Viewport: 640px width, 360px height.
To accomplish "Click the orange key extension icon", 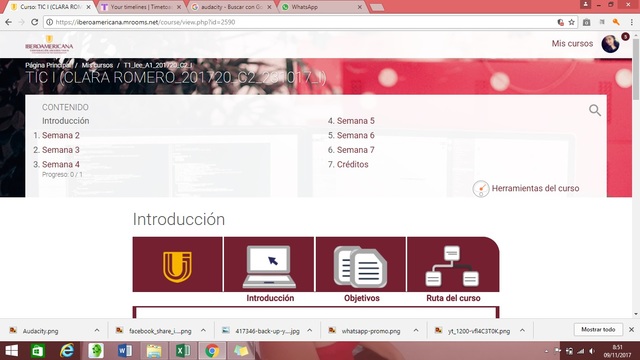I will tap(616, 22).
